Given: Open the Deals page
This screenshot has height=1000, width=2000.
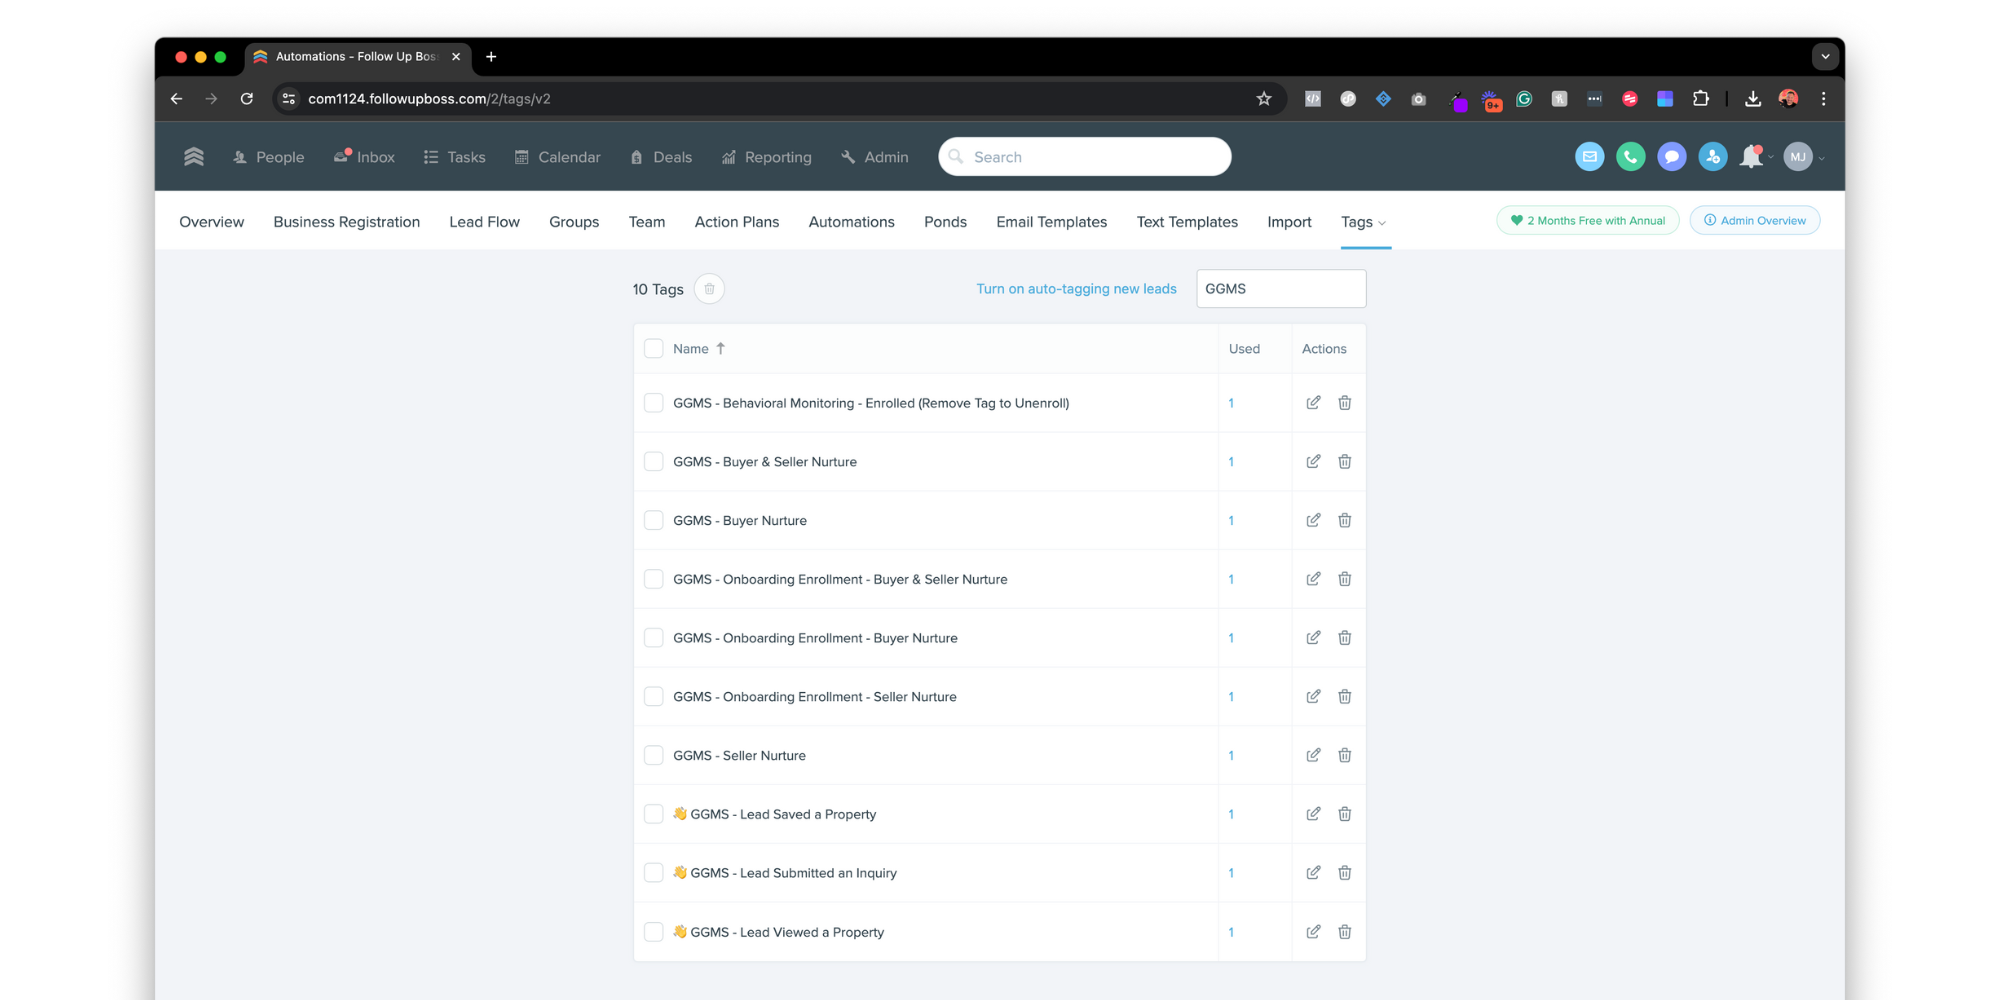Looking at the screenshot, I should [x=661, y=157].
